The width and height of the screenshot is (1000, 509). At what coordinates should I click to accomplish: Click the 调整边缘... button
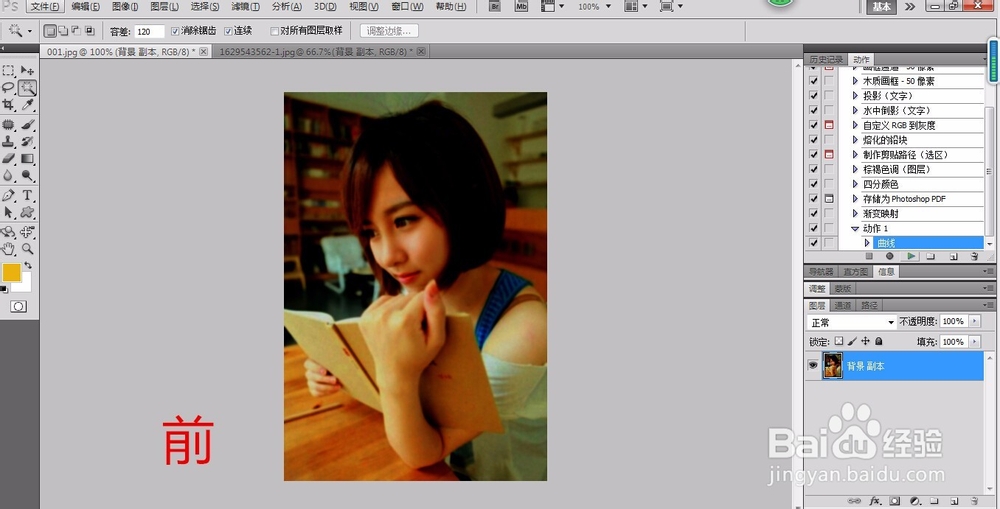point(389,31)
